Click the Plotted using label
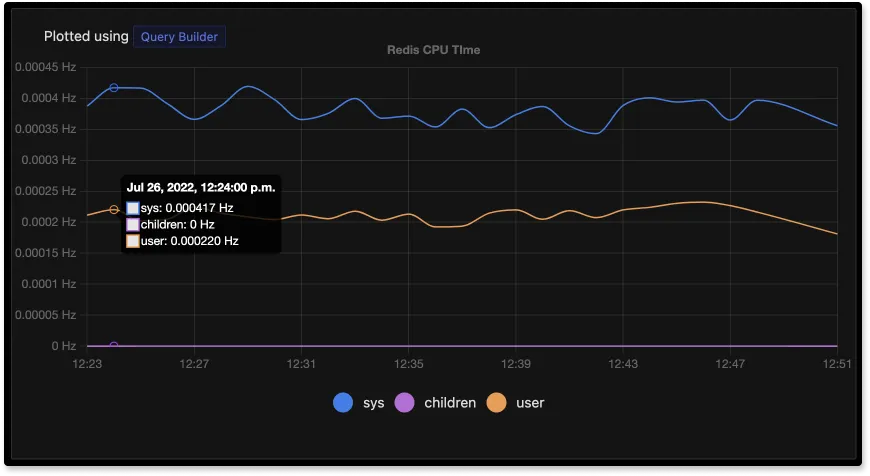 click(86, 37)
